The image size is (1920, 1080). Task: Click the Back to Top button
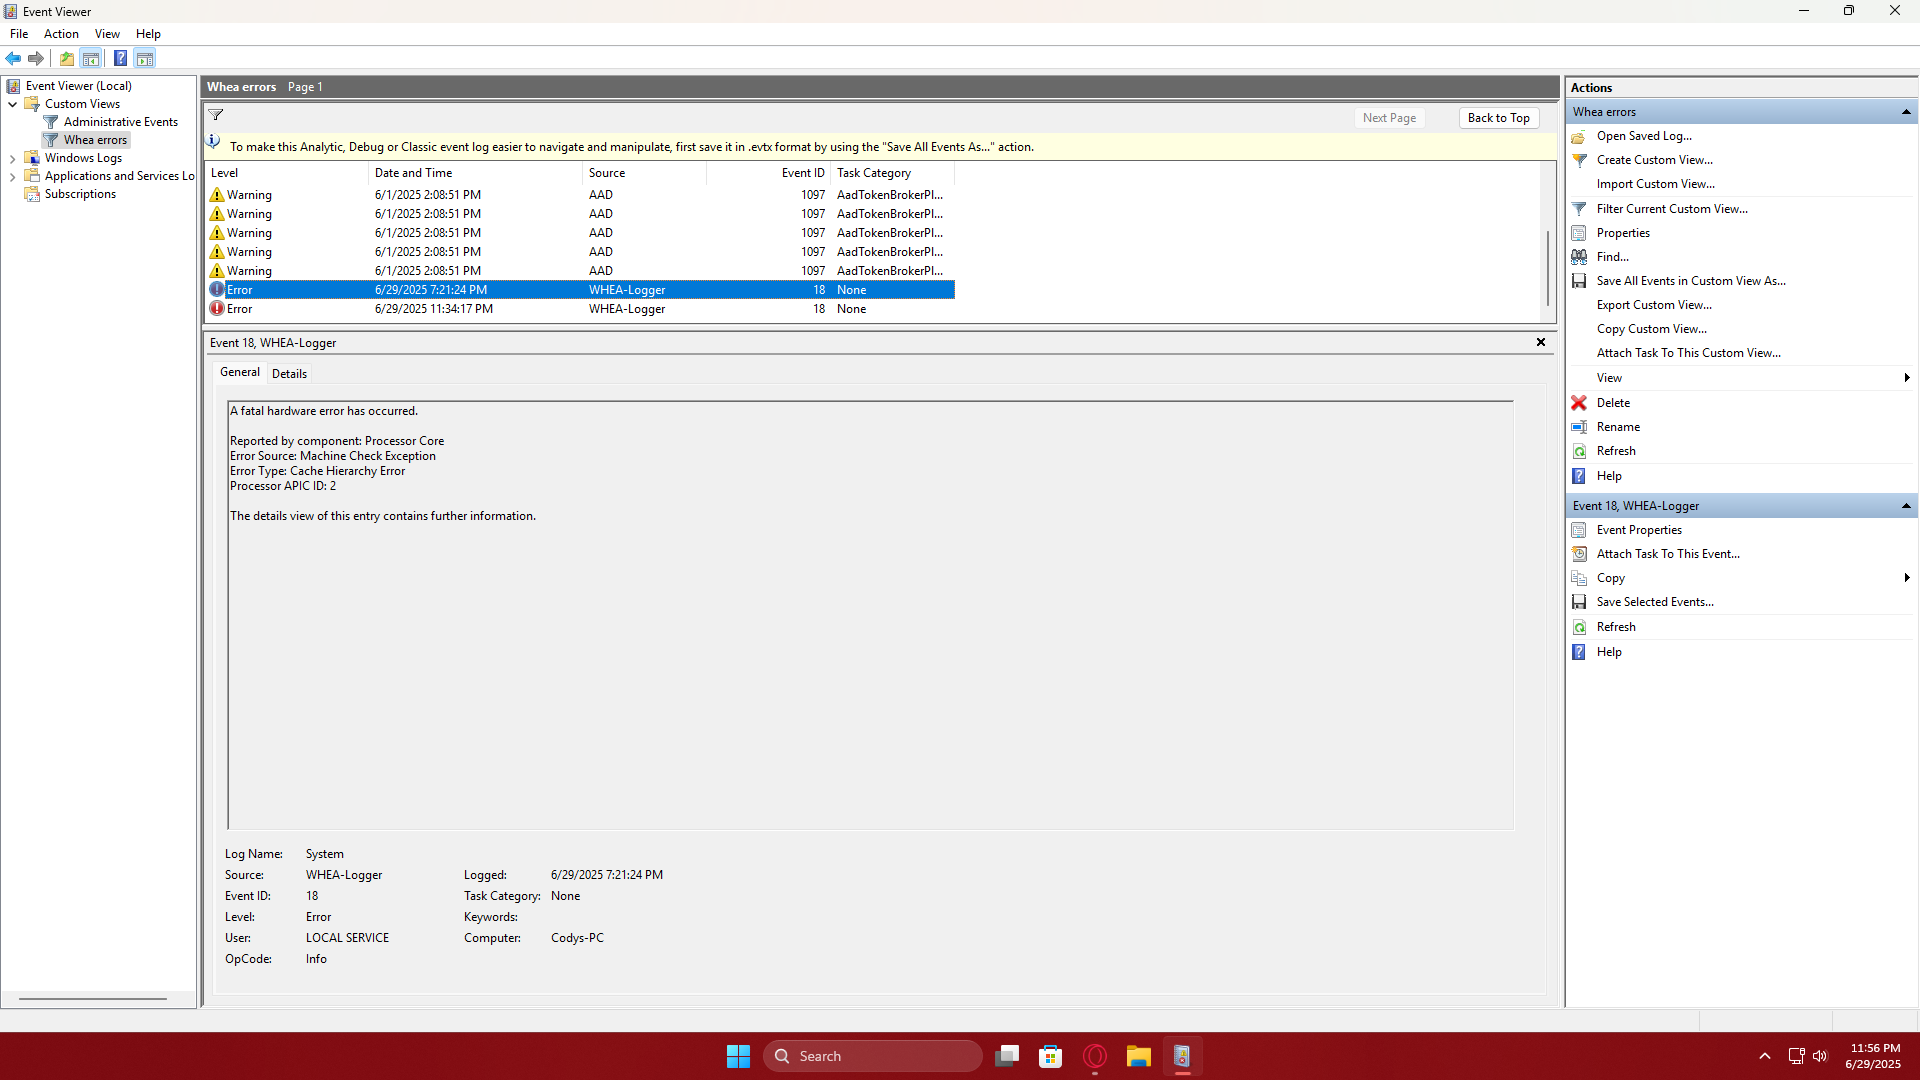point(1498,118)
